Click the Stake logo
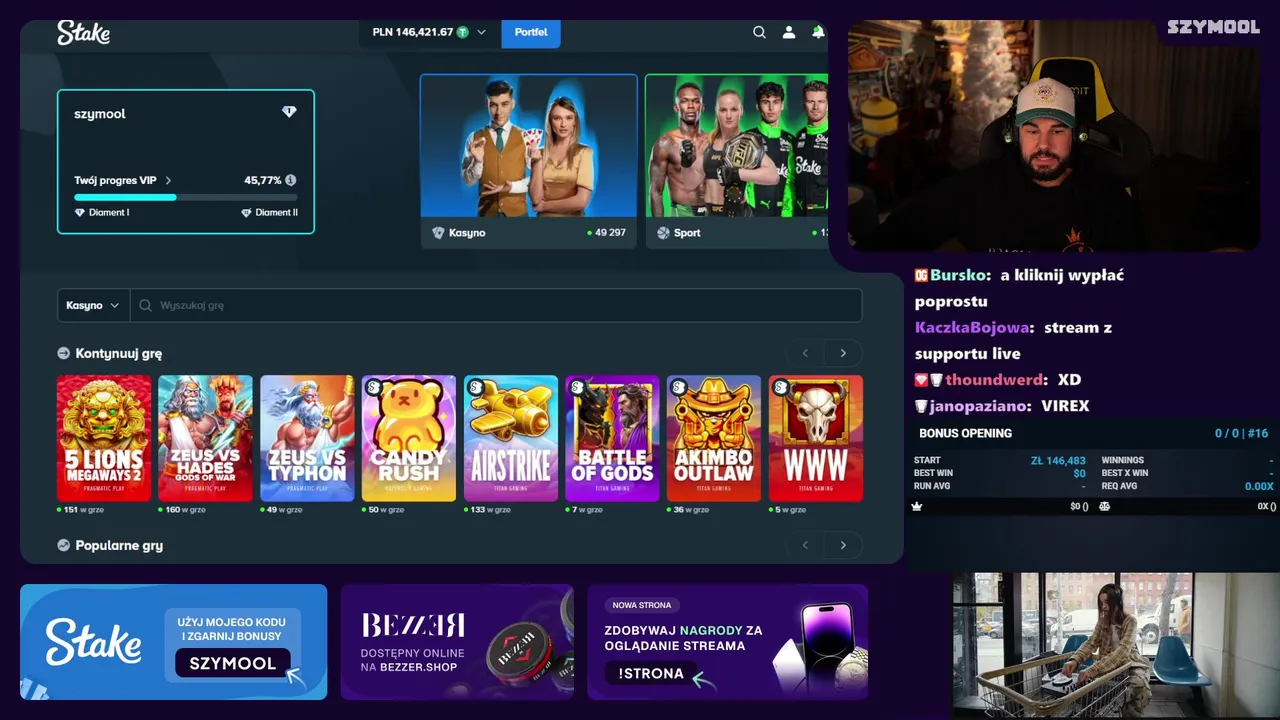 pos(83,33)
